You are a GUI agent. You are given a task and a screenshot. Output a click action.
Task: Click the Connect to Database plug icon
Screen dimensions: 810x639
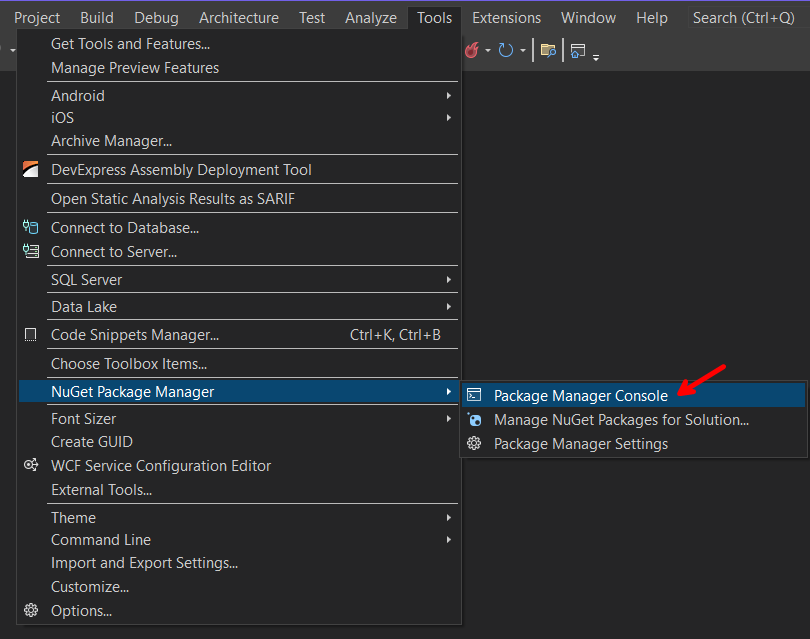coord(30,227)
